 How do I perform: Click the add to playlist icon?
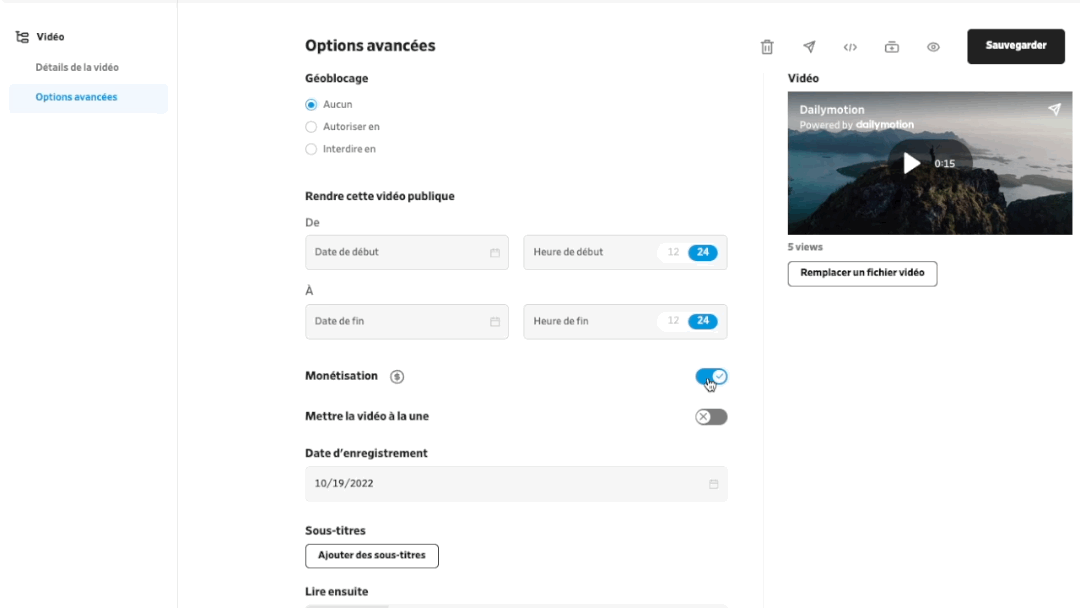coord(891,47)
